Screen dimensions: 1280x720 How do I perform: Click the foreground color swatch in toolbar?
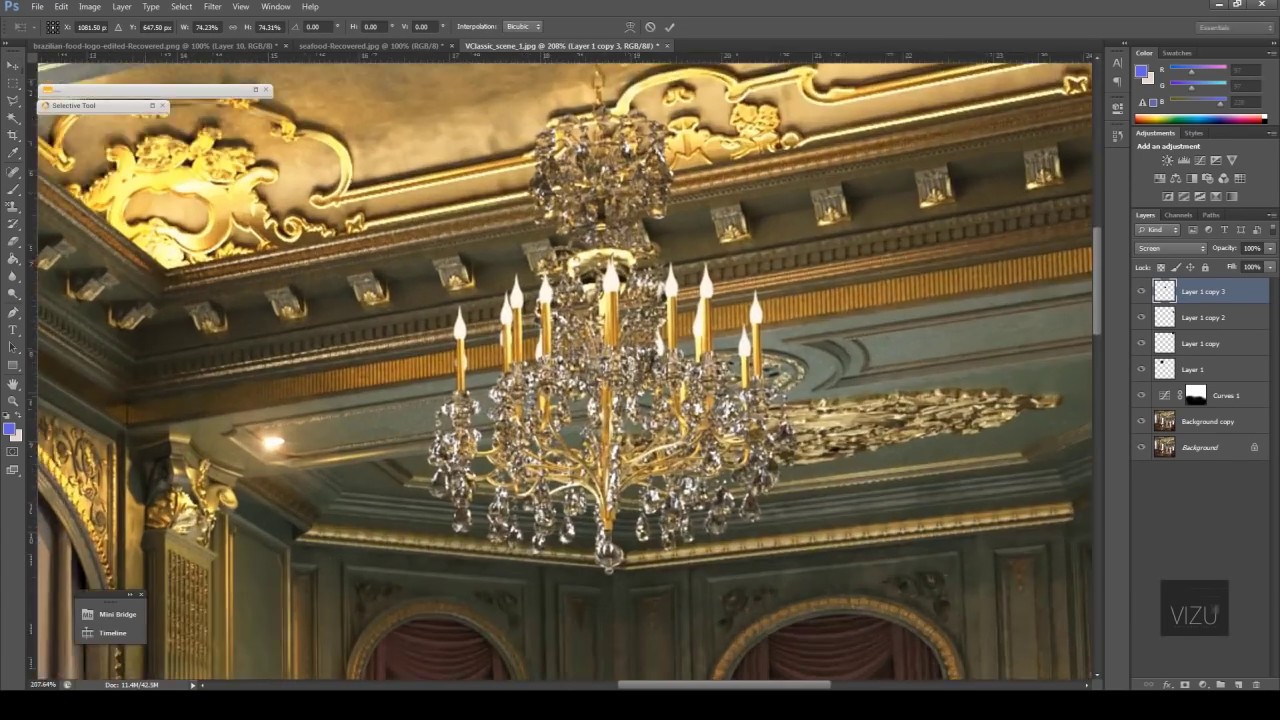(x=9, y=430)
